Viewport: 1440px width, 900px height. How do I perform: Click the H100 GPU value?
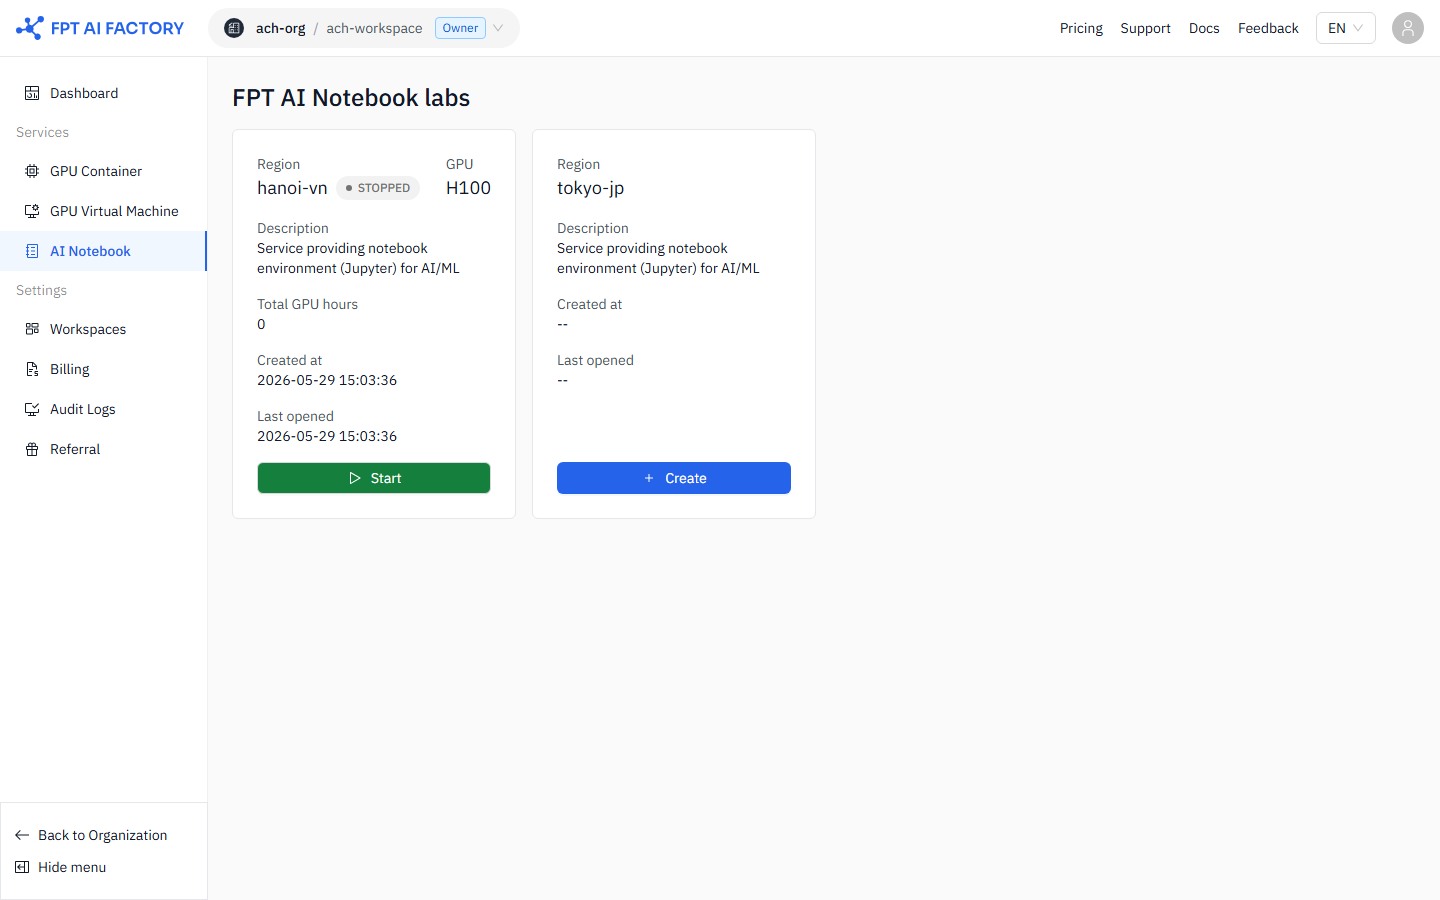pos(468,188)
